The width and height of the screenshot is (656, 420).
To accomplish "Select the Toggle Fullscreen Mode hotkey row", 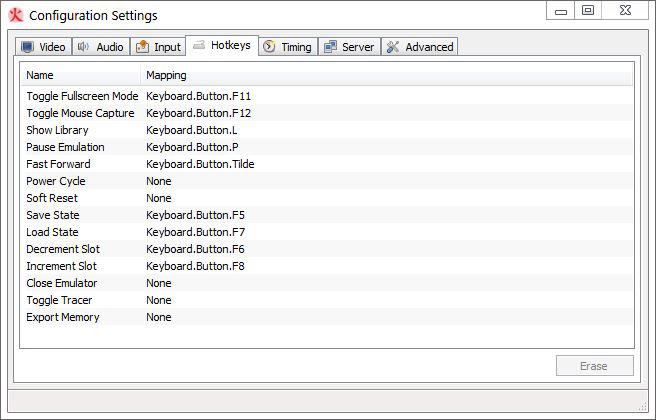I will tap(82, 96).
